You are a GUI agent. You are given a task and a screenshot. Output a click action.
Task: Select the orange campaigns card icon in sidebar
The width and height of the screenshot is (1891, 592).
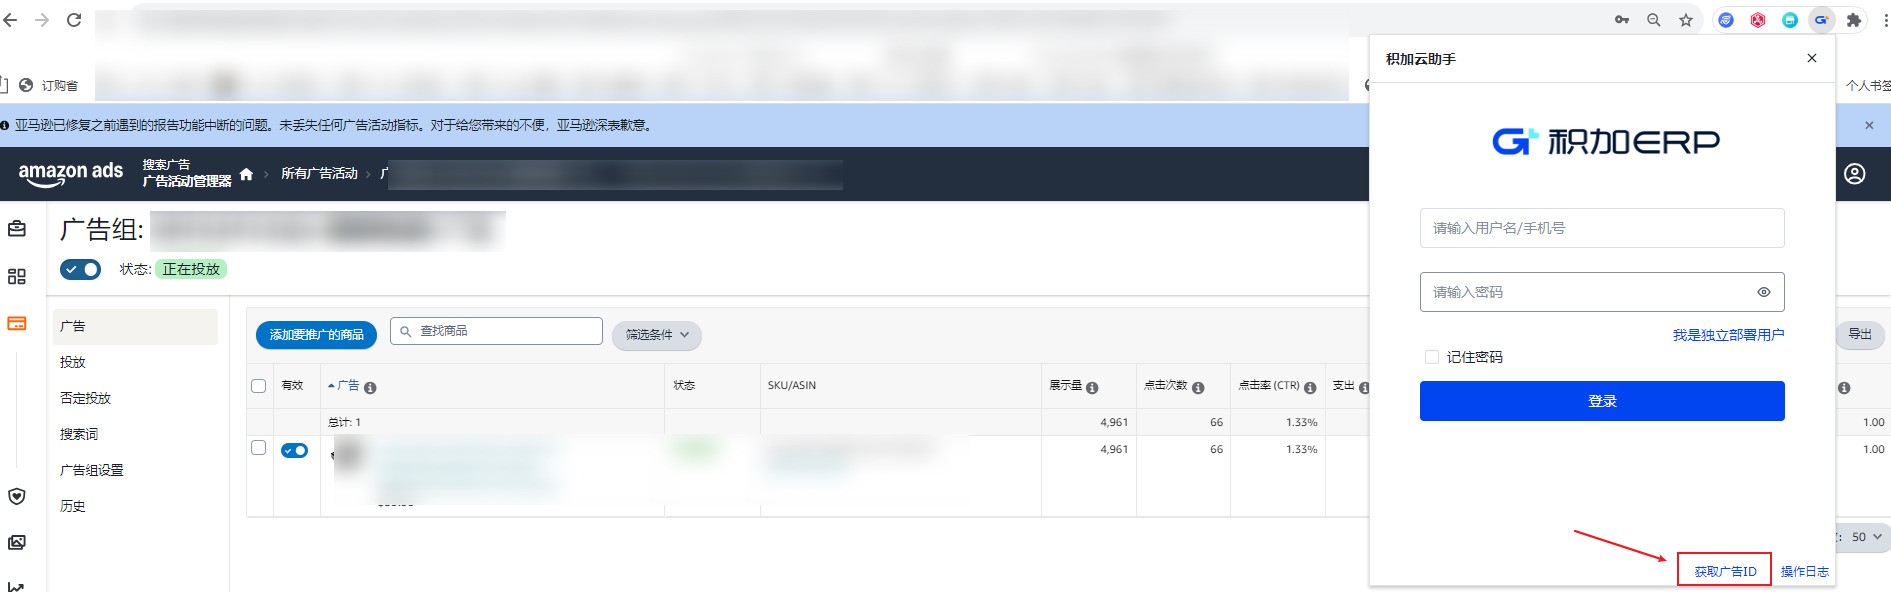pos(17,323)
